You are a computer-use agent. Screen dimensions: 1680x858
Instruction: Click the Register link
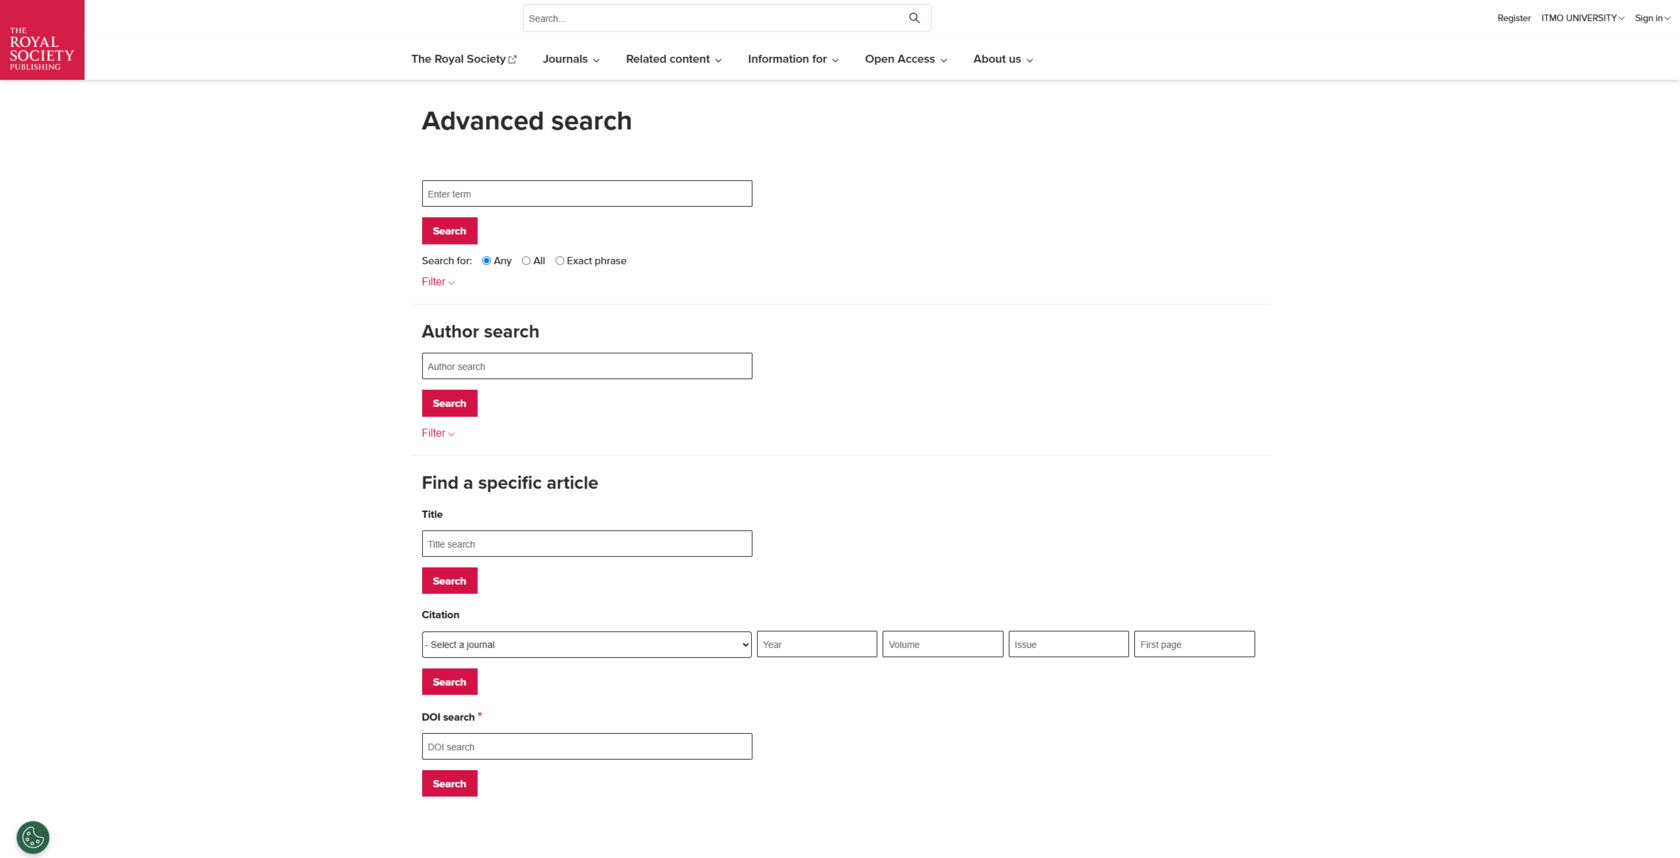(1514, 18)
